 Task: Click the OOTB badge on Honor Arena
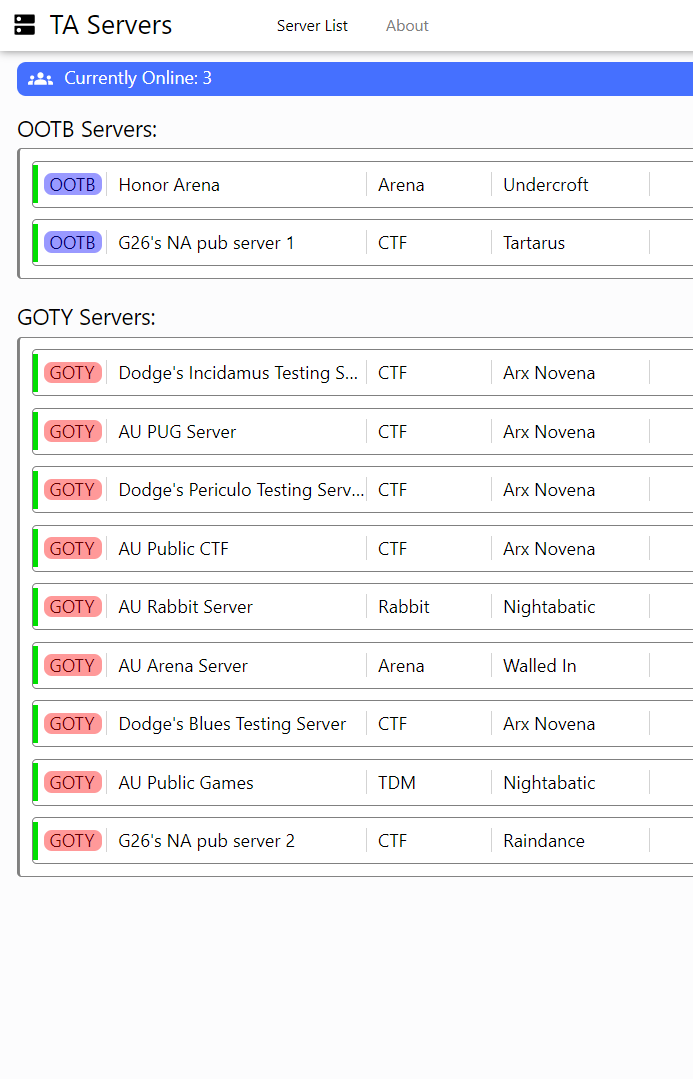click(x=73, y=185)
